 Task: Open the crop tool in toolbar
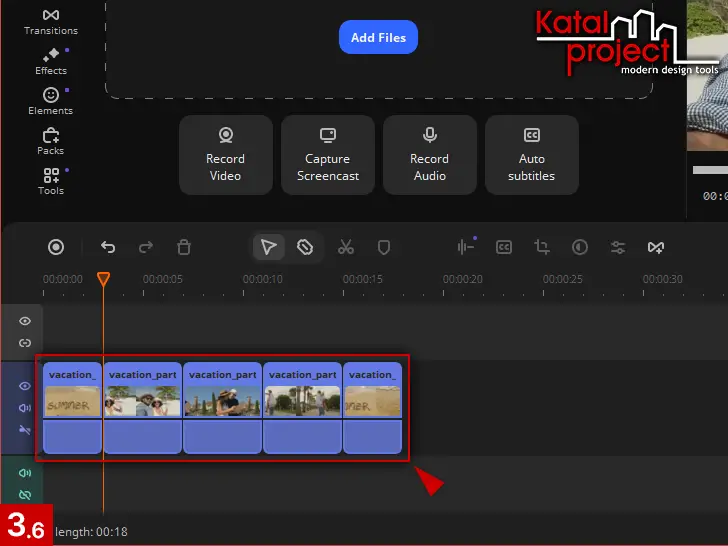(542, 247)
